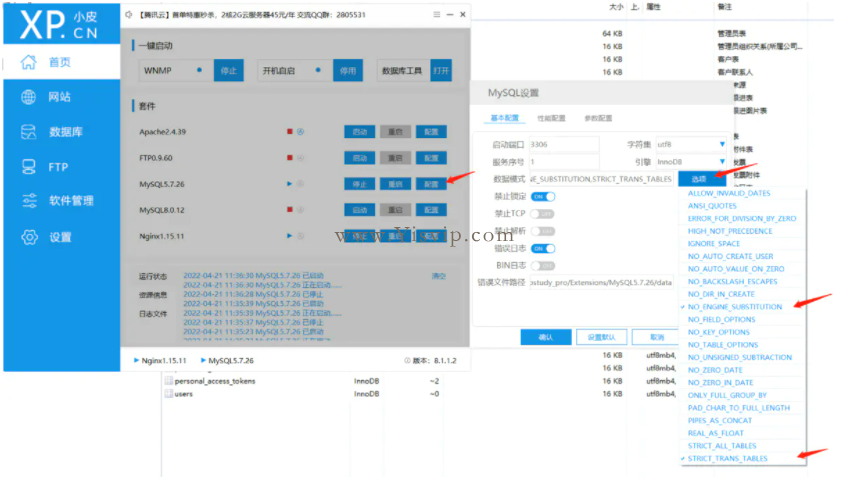Click the auto-start A icon for Nginx1.15.11

click(300, 236)
